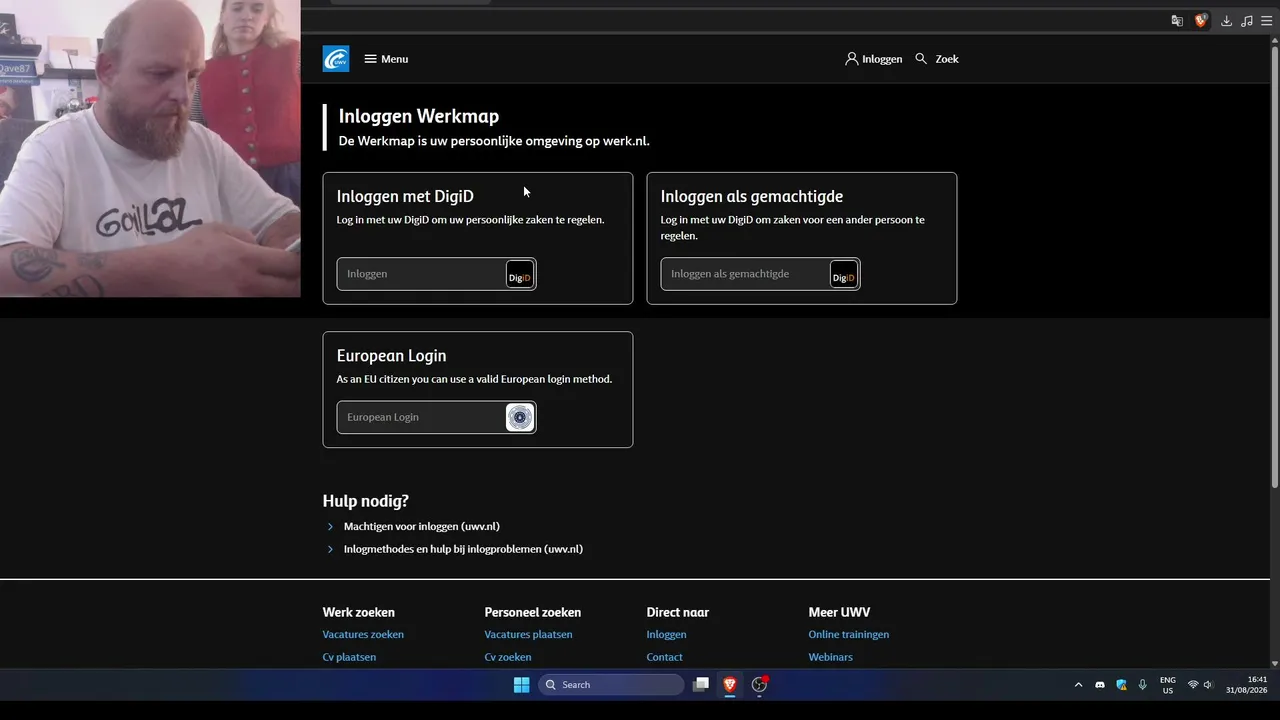The height and width of the screenshot is (720, 1280).
Task: Click the Discord tray icon
Action: [x=1100, y=685]
